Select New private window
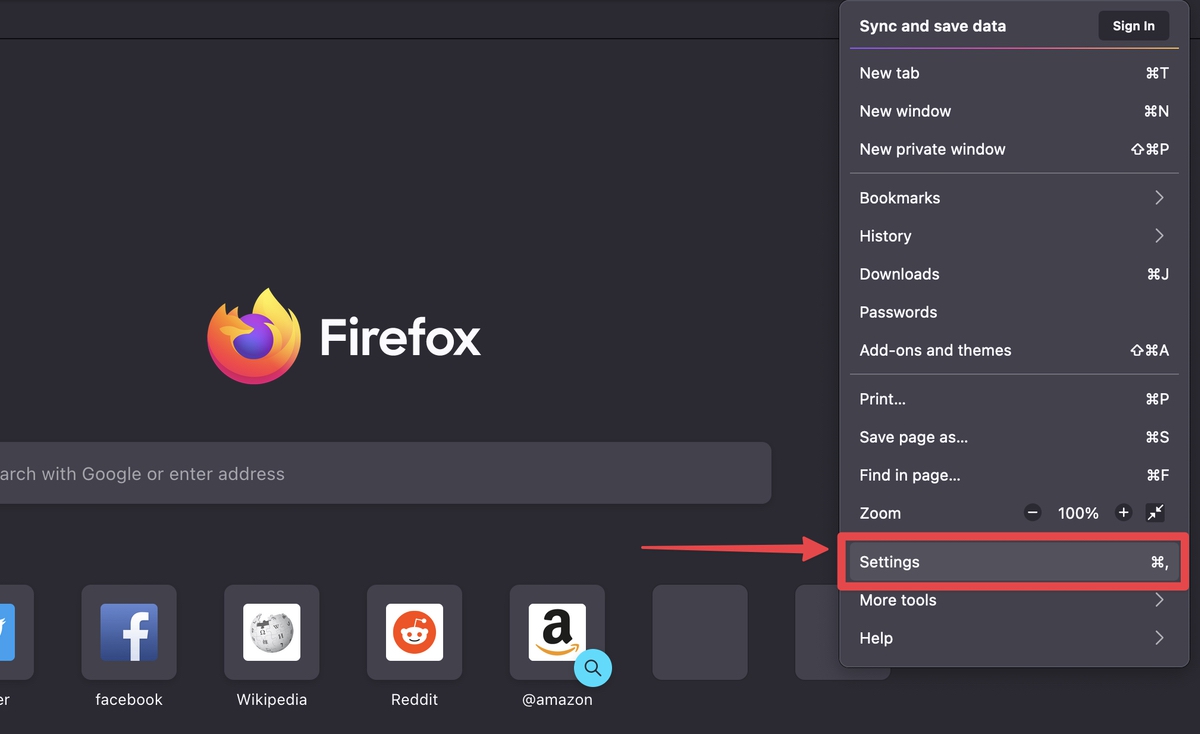This screenshot has width=1200, height=734. [x=932, y=149]
